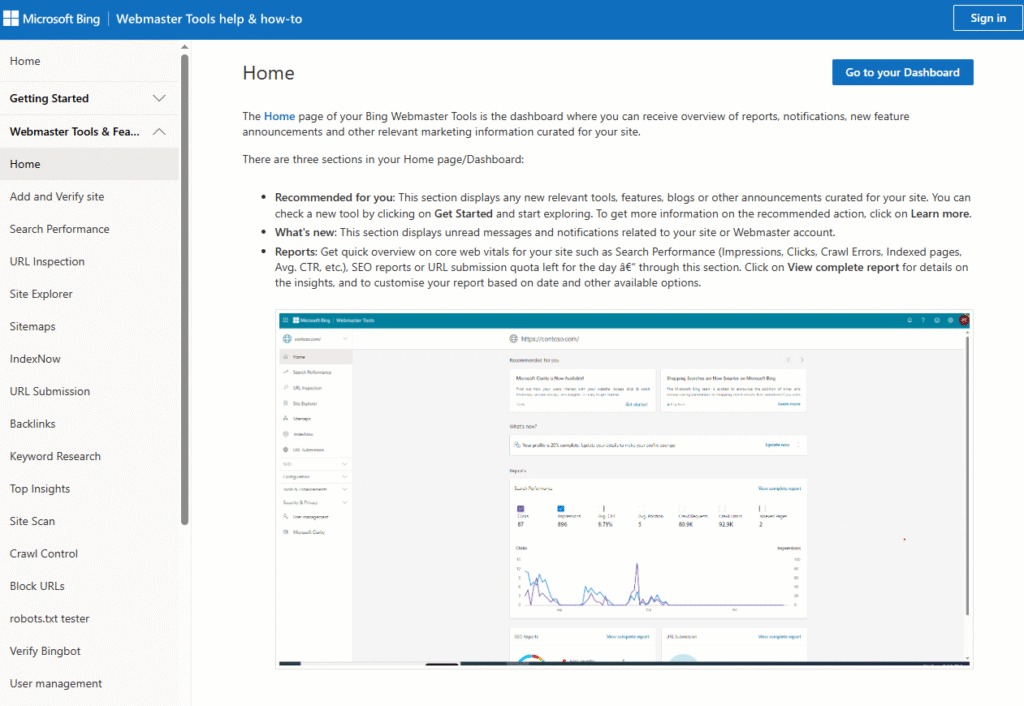Image resolution: width=1024 pixels, height=706 pixels.
Task: Click the 'Recommended for you:' bold text
Action: pos(335,197)
